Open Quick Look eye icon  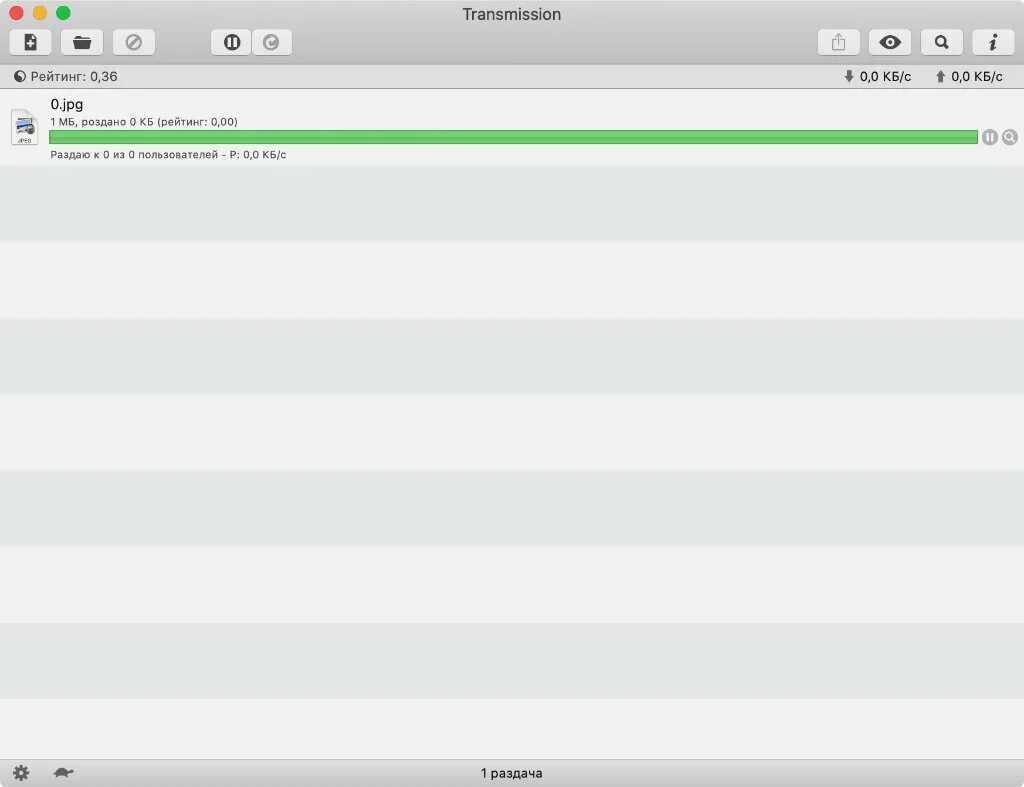click(x=889, y=42)
